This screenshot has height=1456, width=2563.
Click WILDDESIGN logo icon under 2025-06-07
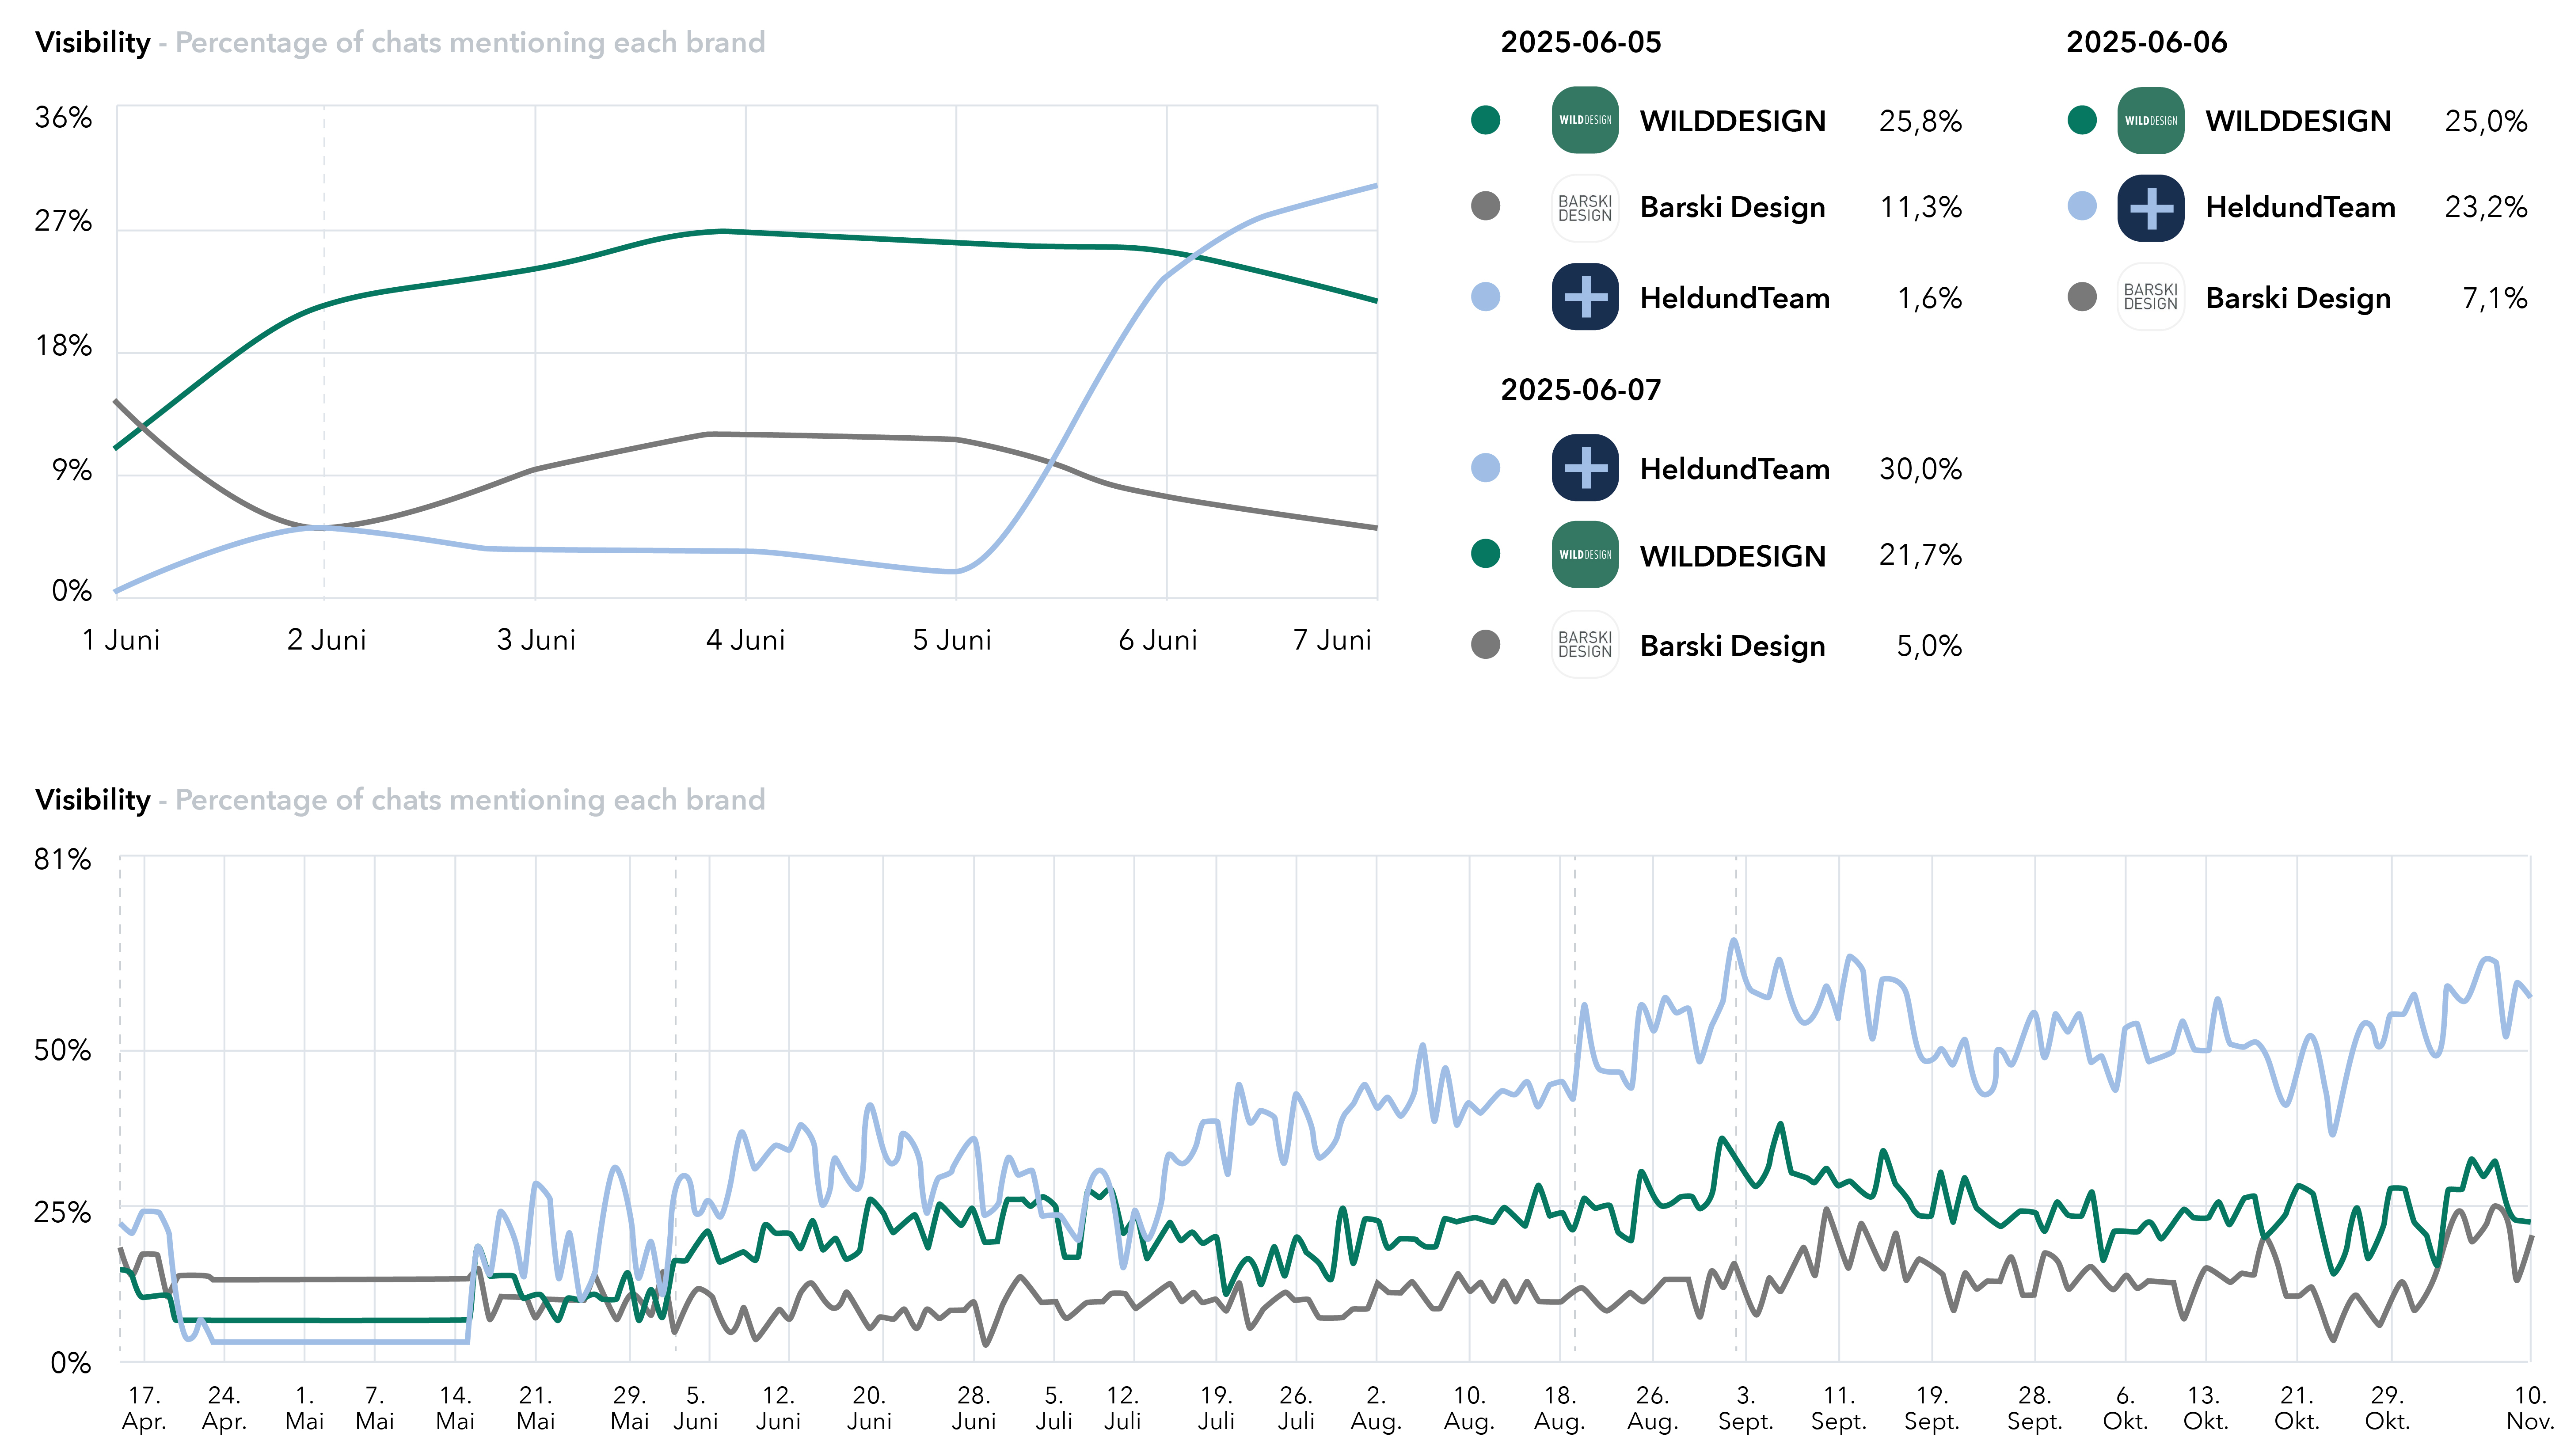[1584, 555]
